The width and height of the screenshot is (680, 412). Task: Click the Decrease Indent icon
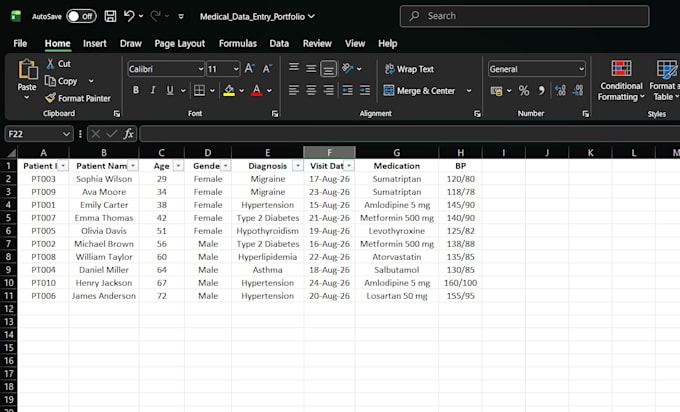click(347, 90)
